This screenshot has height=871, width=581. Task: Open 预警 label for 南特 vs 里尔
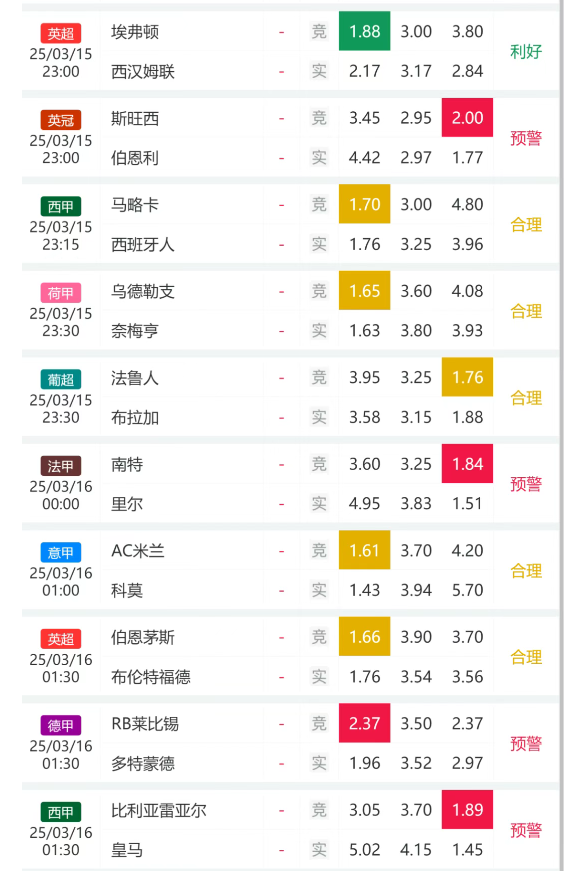(525, 484)
